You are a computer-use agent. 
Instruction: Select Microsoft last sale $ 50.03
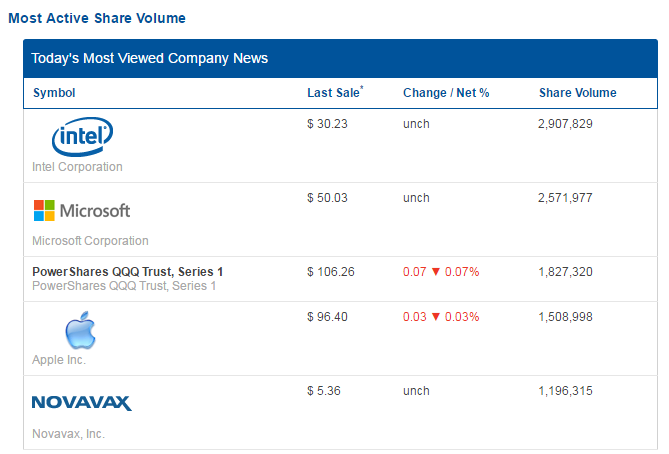[x=327, y=198]
